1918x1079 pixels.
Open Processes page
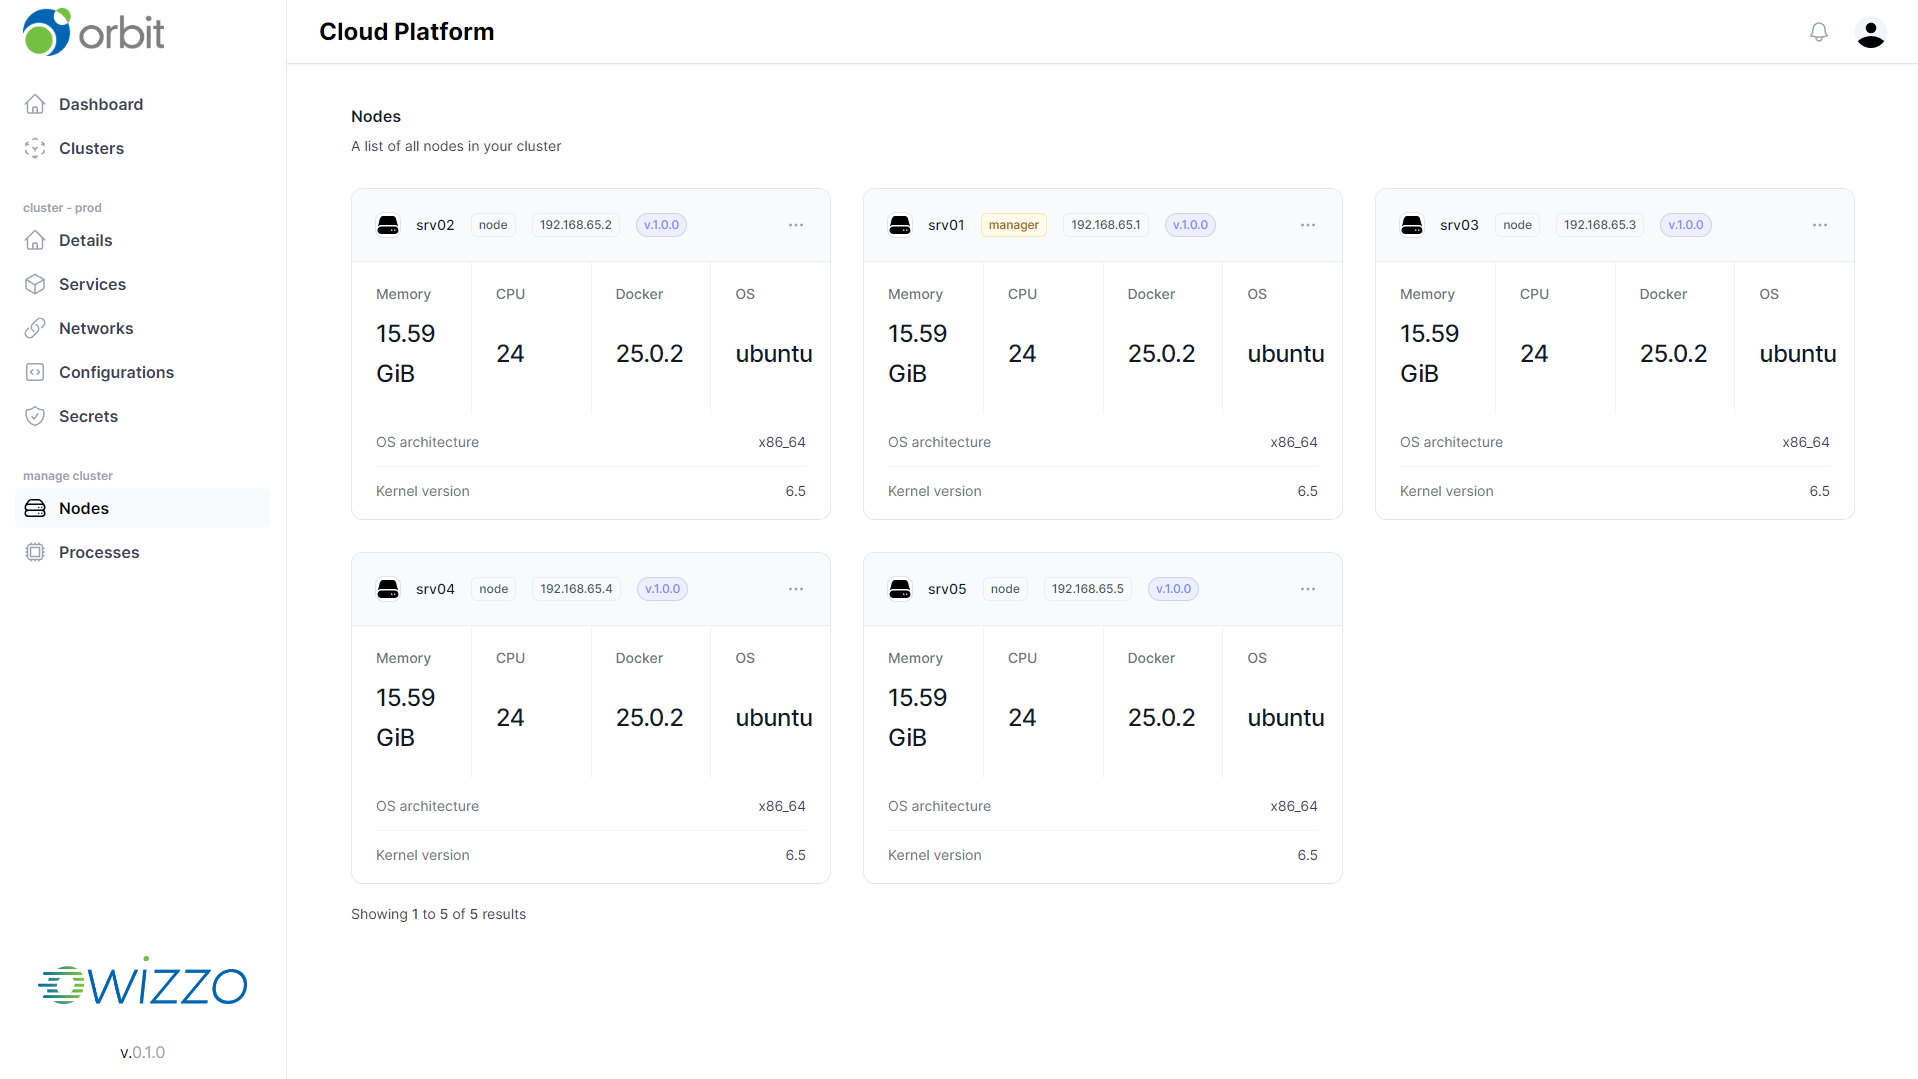click(143, 552)
